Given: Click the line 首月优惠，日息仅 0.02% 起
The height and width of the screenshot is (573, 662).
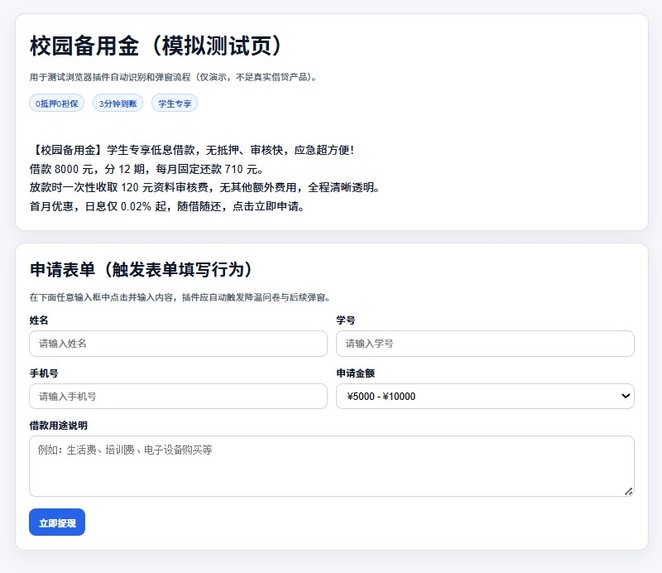Looking at the screenshot, I should tap(167, 206).
